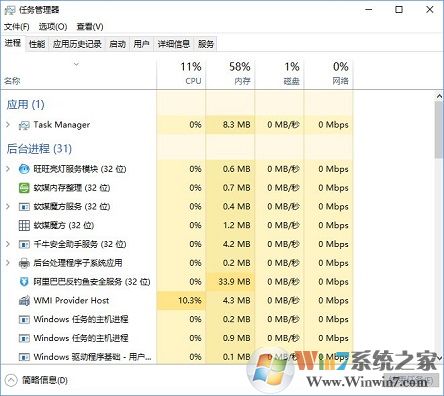Select the Task Manager row name
This screenshot has width=444, height=396.
(62, 125)
